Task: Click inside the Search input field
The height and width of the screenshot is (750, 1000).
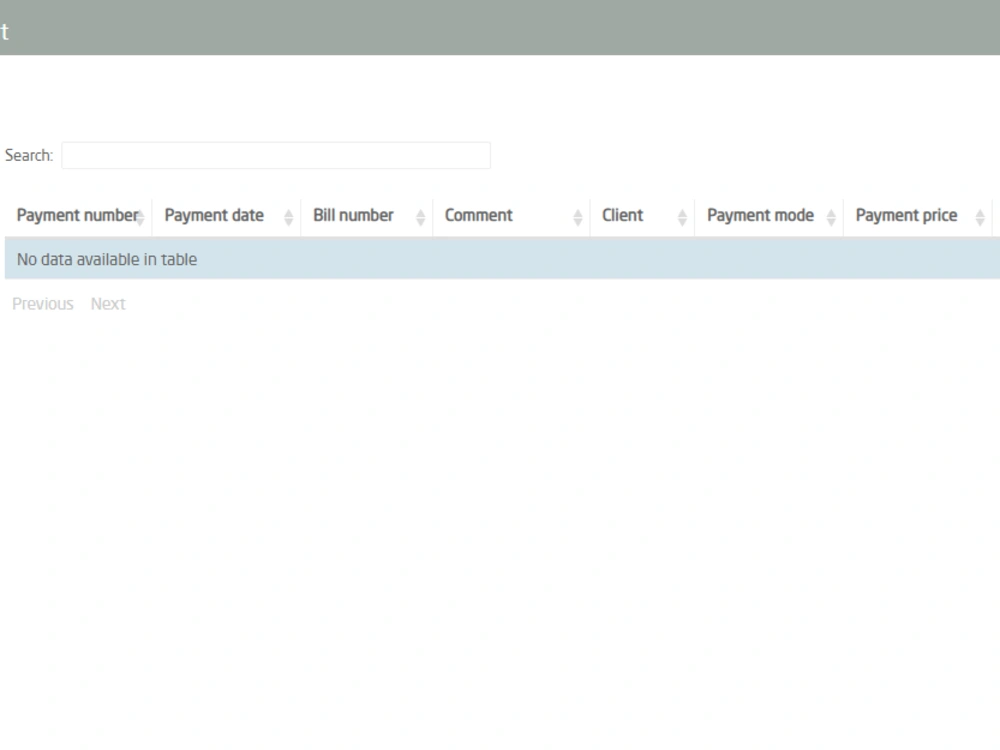Action: click(x=276, y=155)
